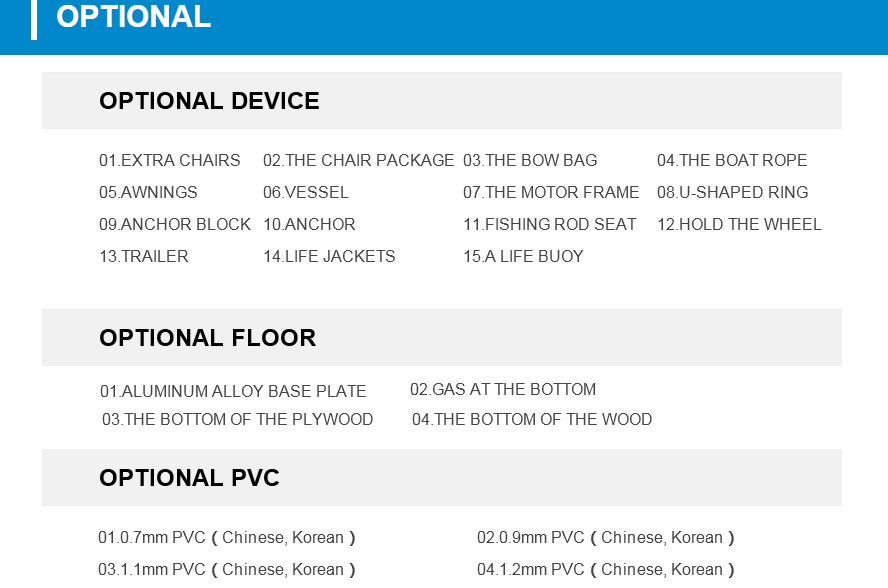Select the OPTIONAL DEVICE section heading
The image size is (888, 588).
[x=209, y=101]
